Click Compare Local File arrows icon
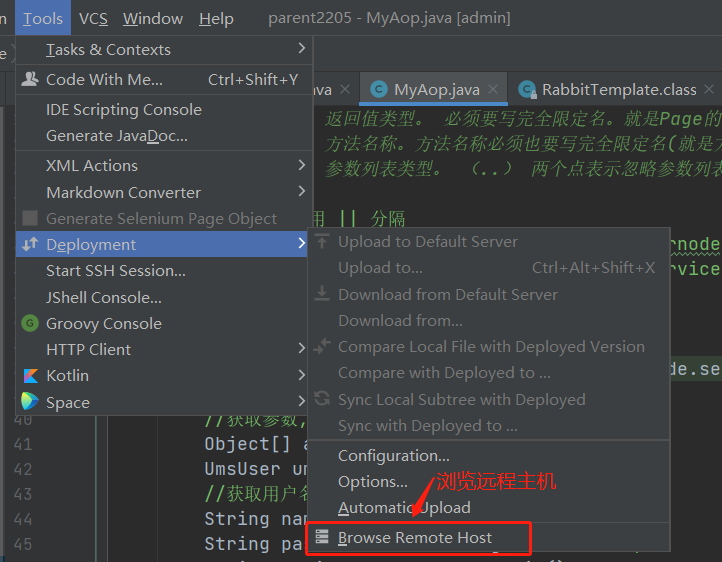 point(322,346)
